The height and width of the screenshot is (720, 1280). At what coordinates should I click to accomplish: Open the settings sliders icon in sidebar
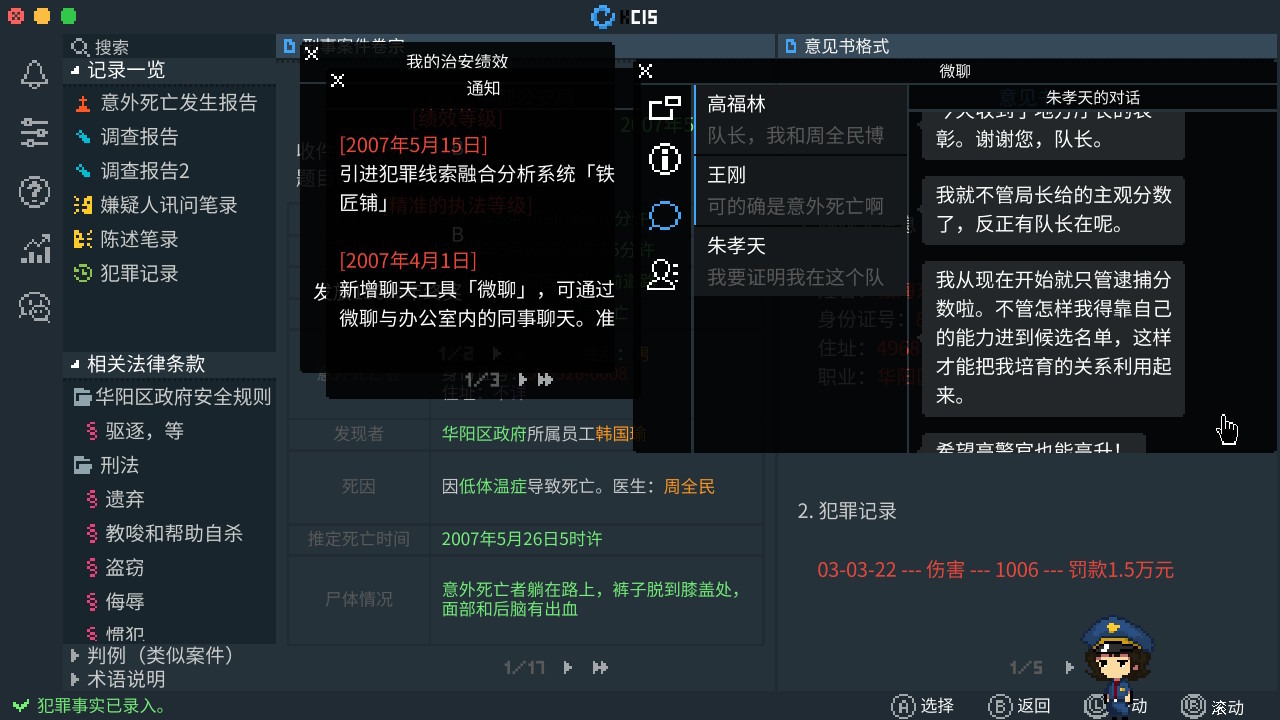pyautogui.click(x=34, y=132)
